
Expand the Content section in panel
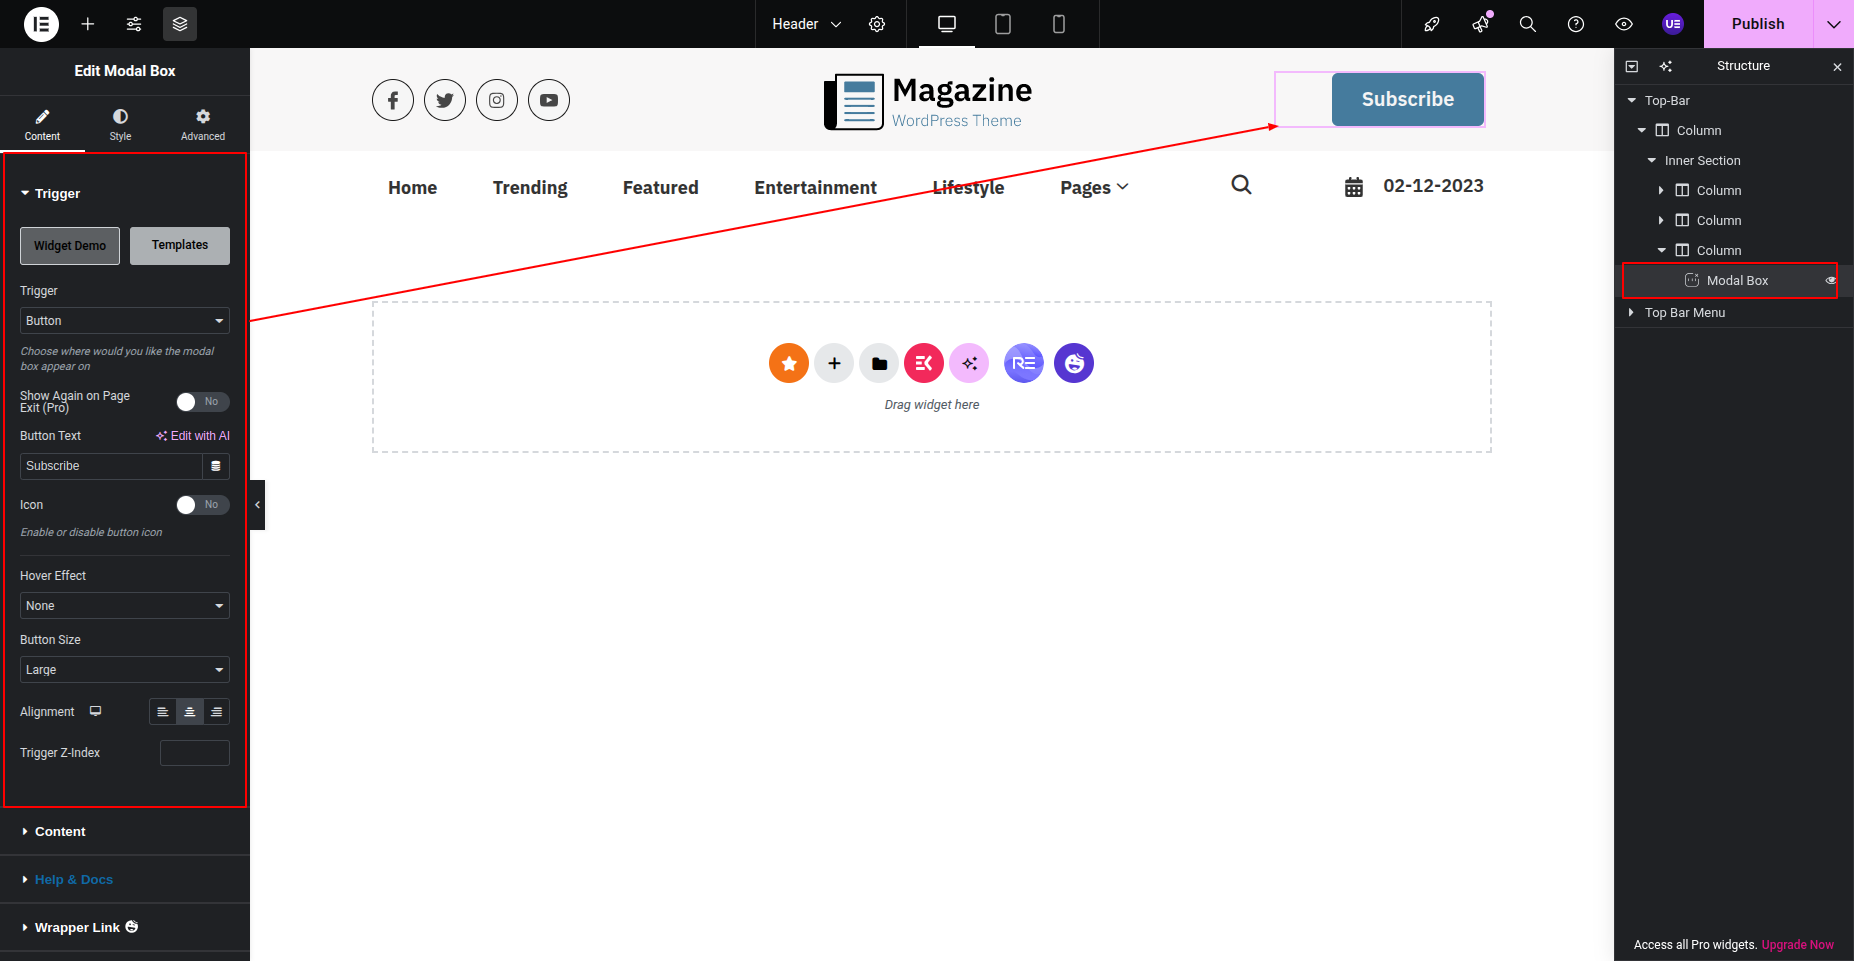pos(60,832)
